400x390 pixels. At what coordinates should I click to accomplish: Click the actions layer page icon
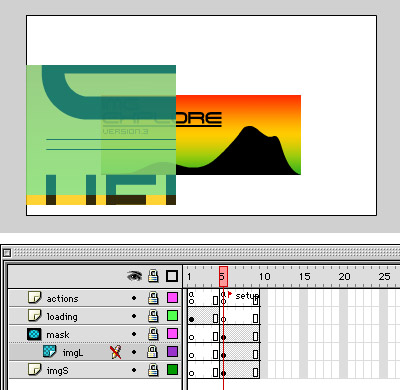(35, 297)
